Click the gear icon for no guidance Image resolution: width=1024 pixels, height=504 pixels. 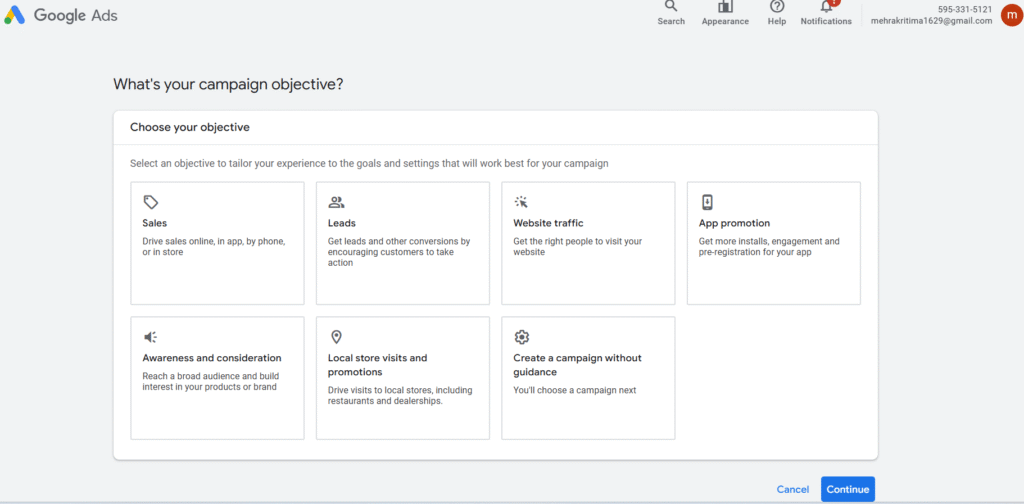pyautogui.click(x=521, y=337)
